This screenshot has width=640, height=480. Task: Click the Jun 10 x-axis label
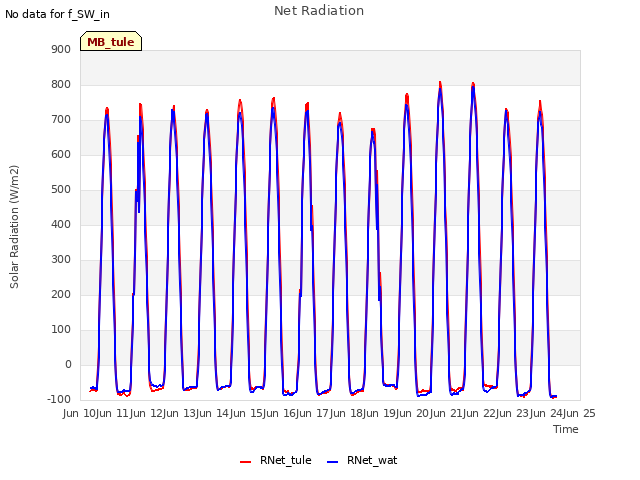click(80, 413)
